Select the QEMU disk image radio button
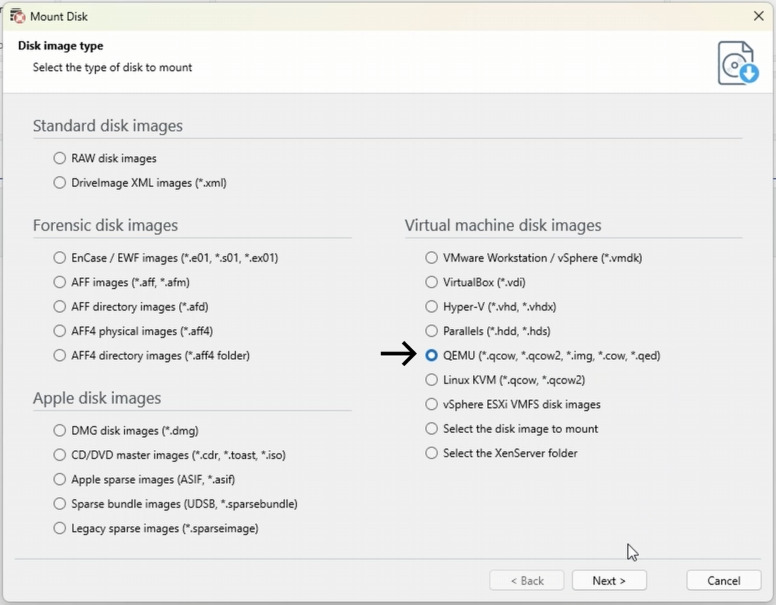 (432, 355)
